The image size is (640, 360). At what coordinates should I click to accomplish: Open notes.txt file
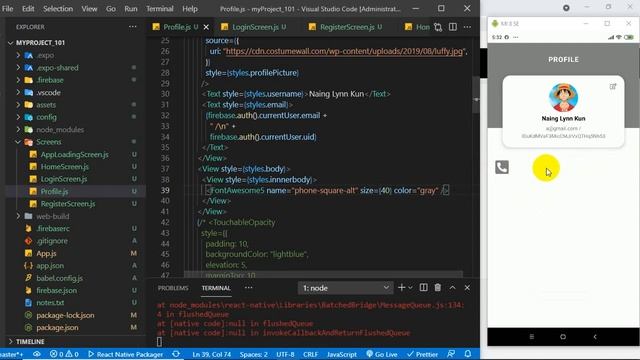[50, 302]
